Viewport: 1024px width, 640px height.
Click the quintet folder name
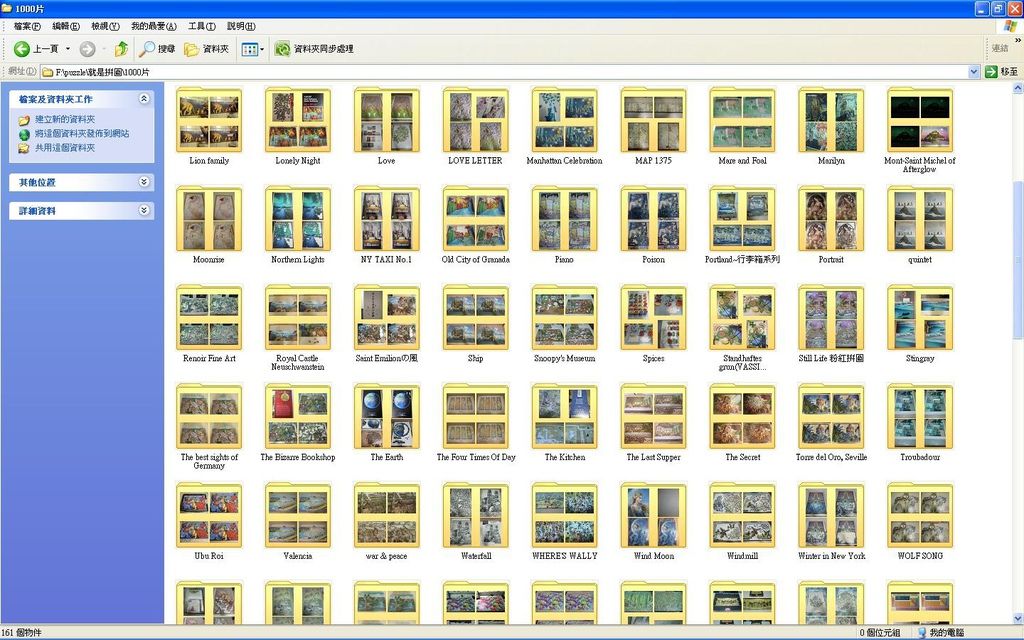[920, 259]
